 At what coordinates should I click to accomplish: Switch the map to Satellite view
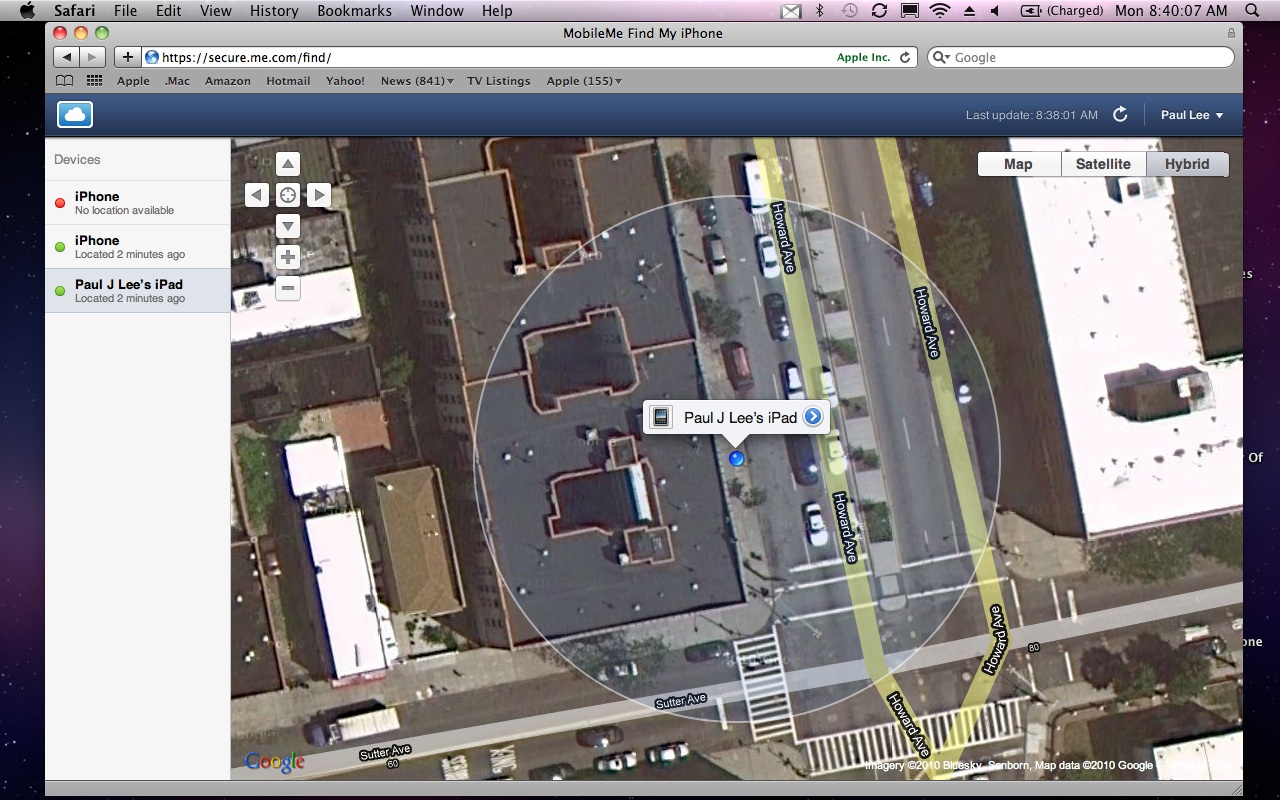tap(1103, 164)
